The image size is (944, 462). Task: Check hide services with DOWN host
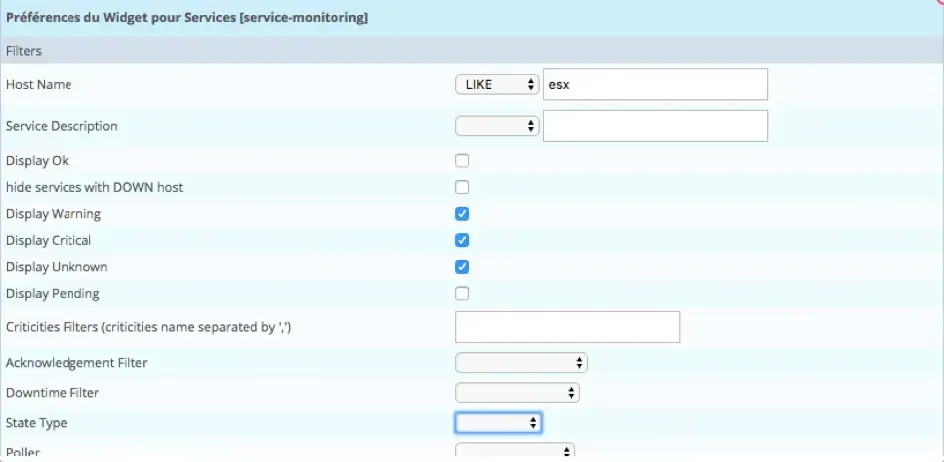pyautogui.click(x=462, y=187)
